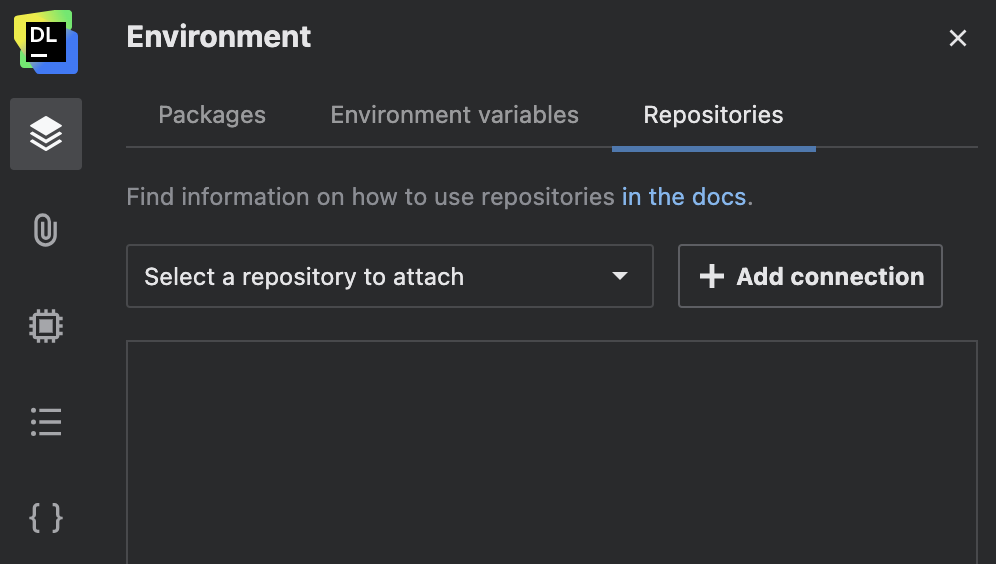This screenshot has width=996, height=564.
Task: Select the Repositories tab
Action: click(x=713, y=115)
